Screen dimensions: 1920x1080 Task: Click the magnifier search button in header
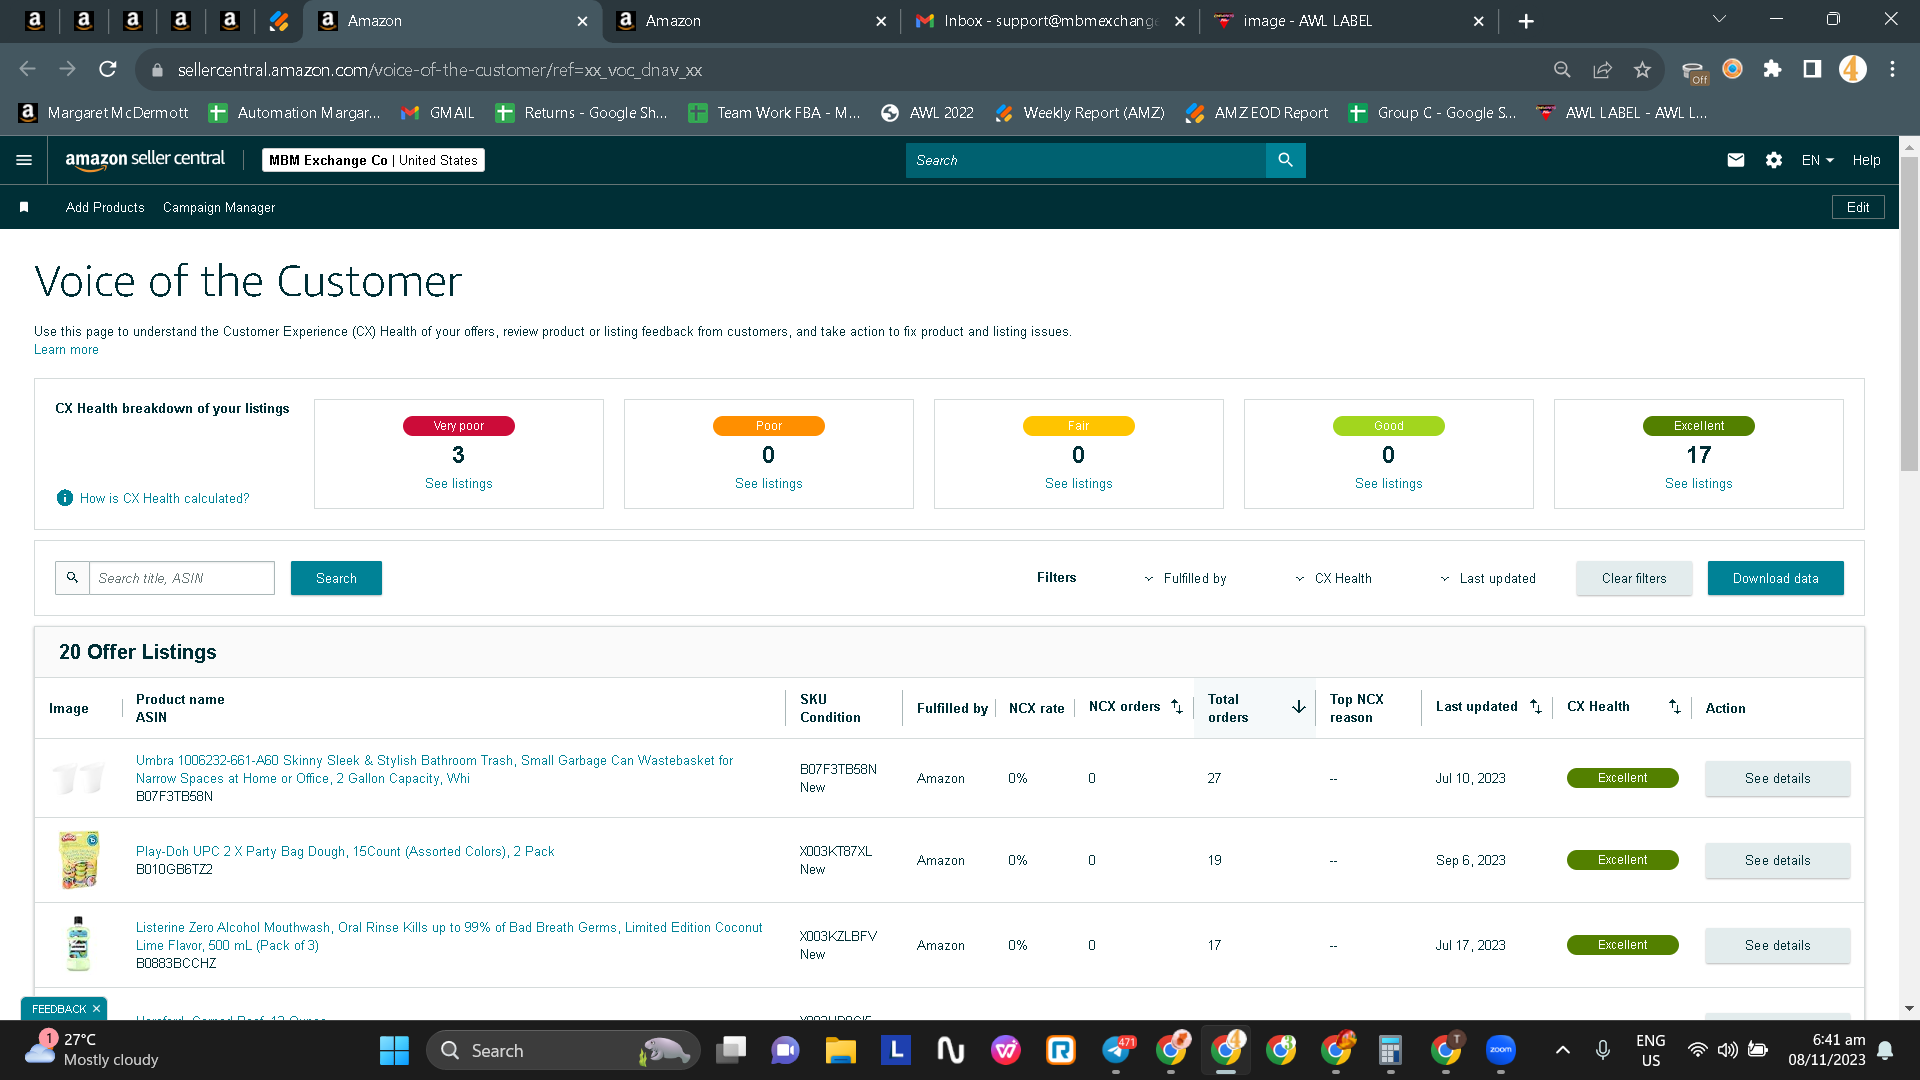click(x=1285, y=160)
